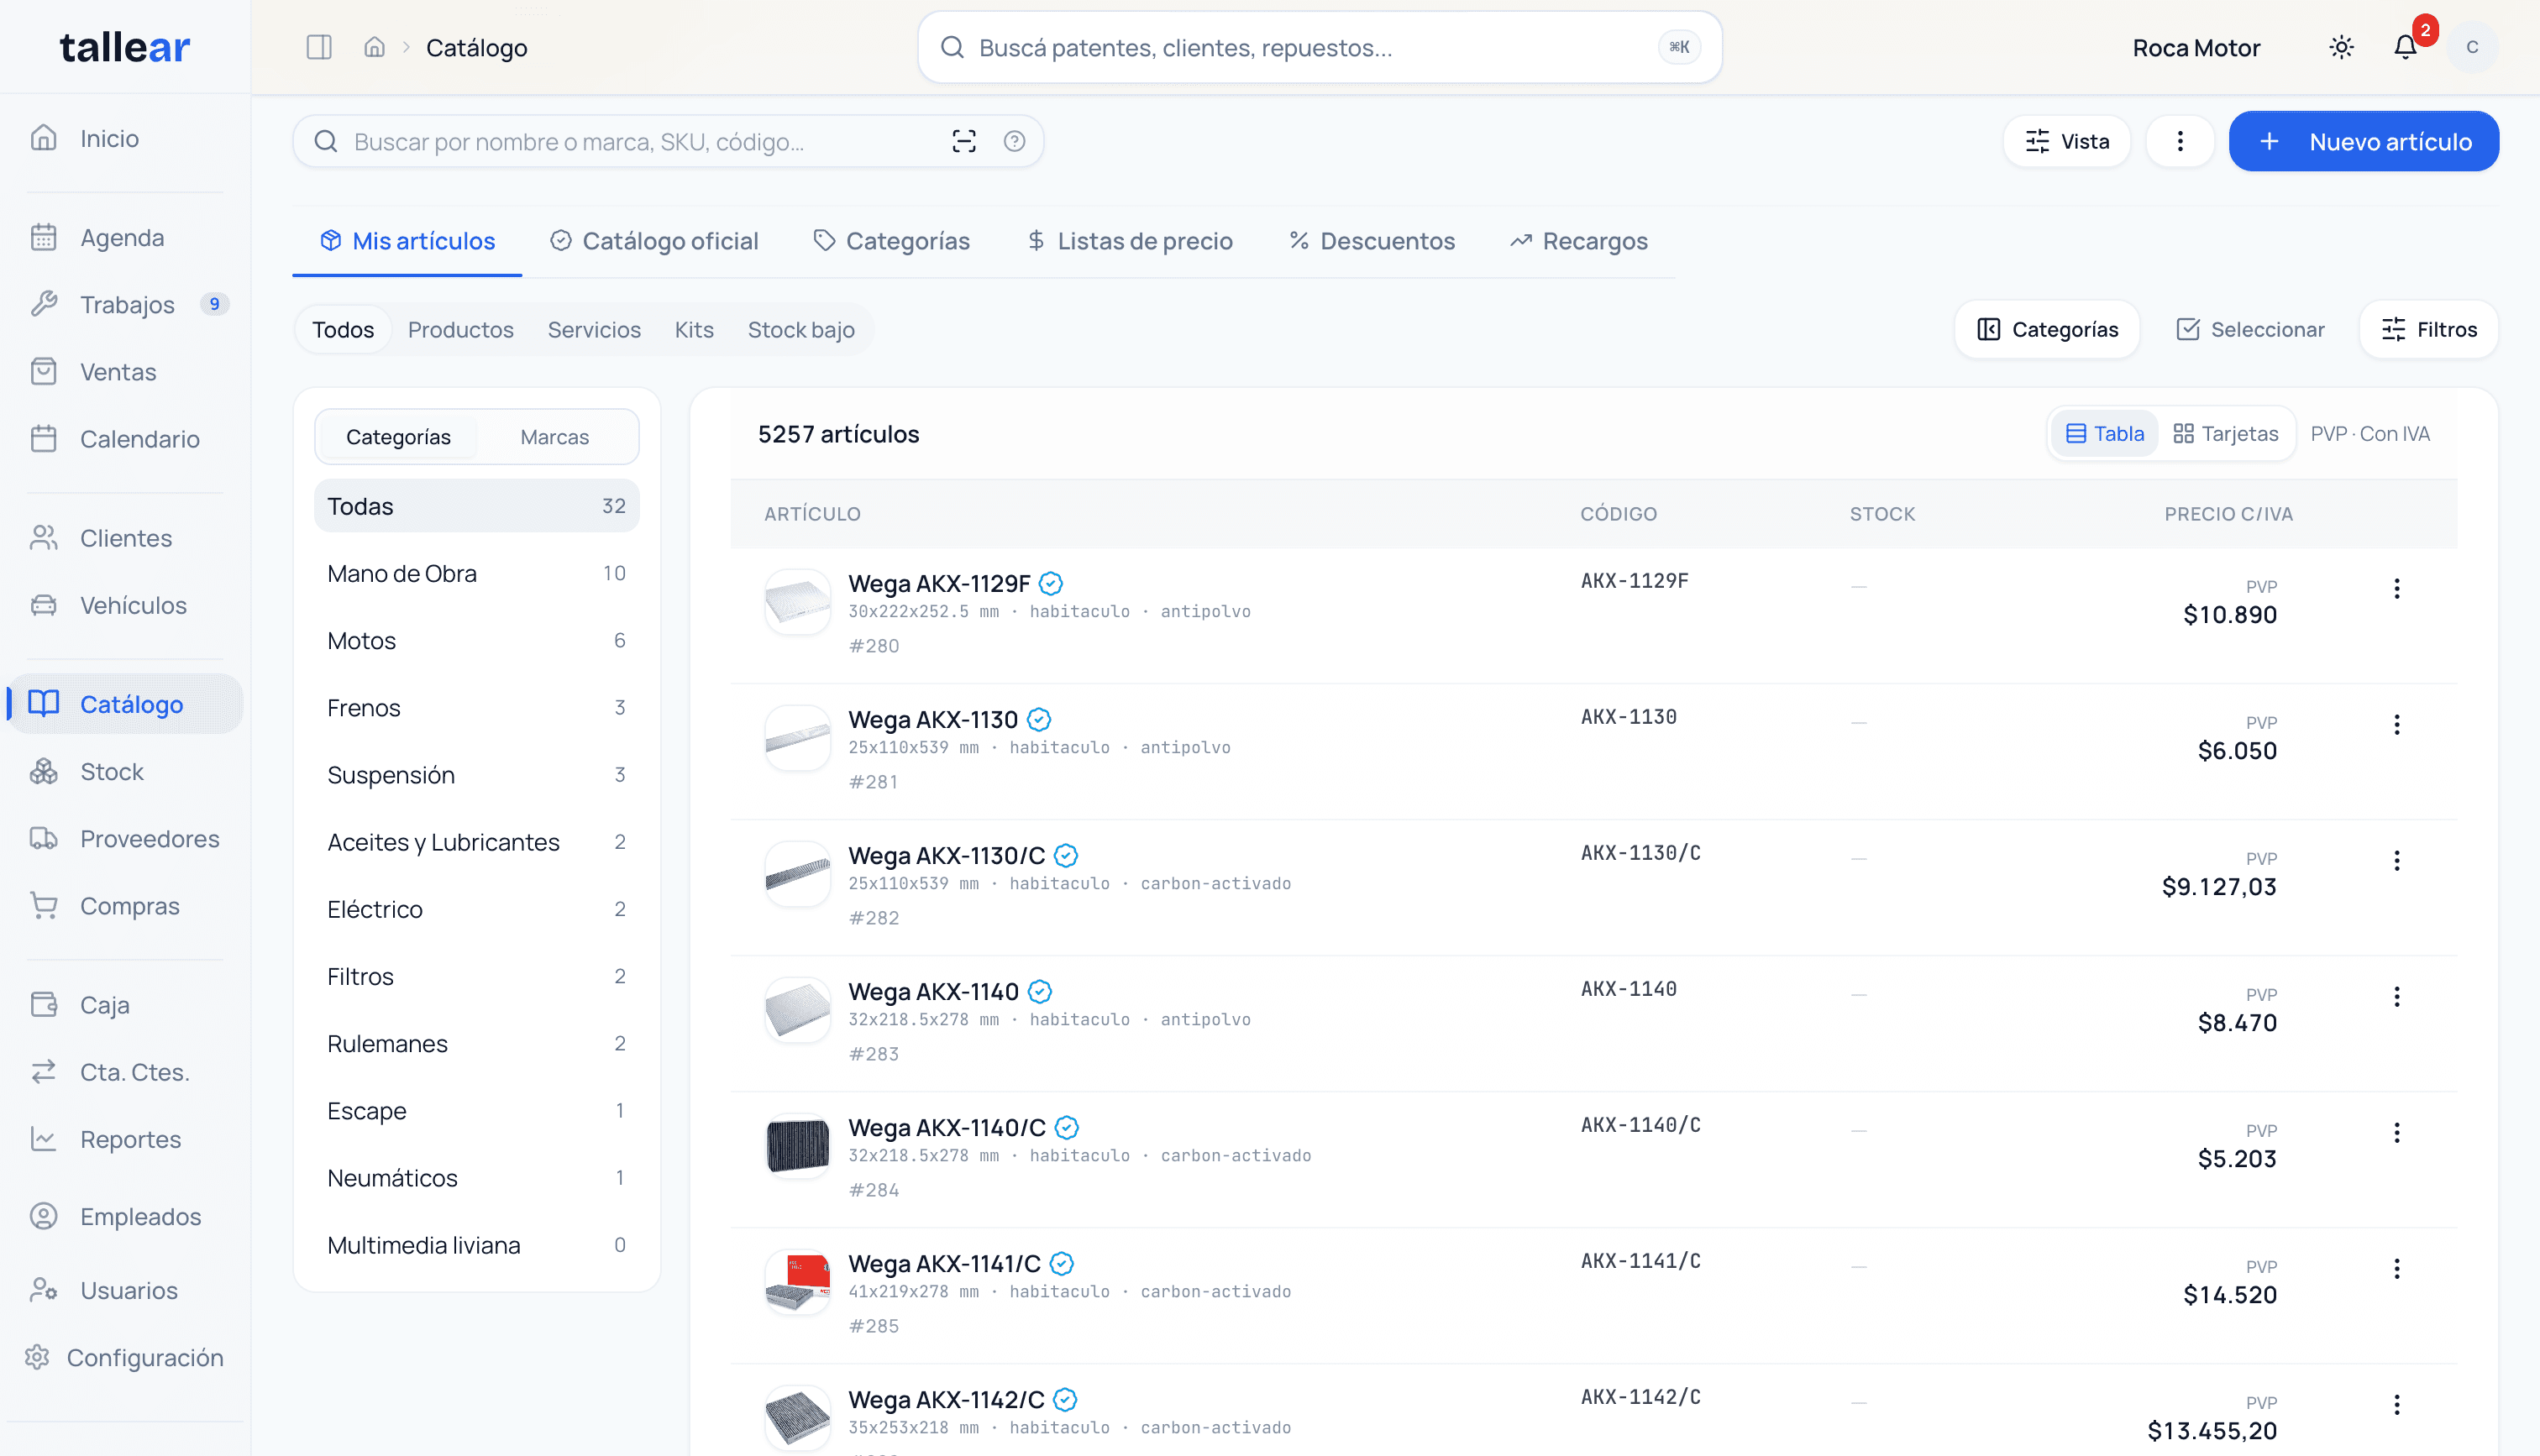Switch sidebar panel to Categorías segment
This screenshot has width=2540, height=1456.
tap(398, 436)
